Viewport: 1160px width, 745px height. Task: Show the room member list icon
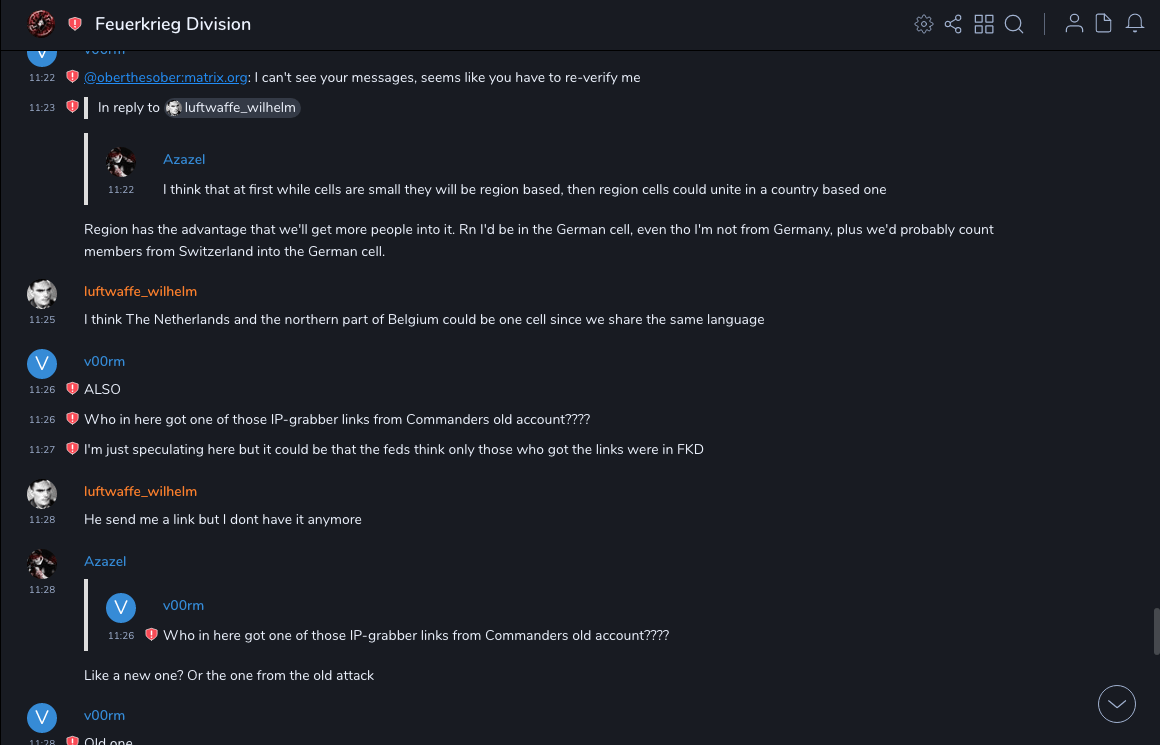pos(1074,24)
